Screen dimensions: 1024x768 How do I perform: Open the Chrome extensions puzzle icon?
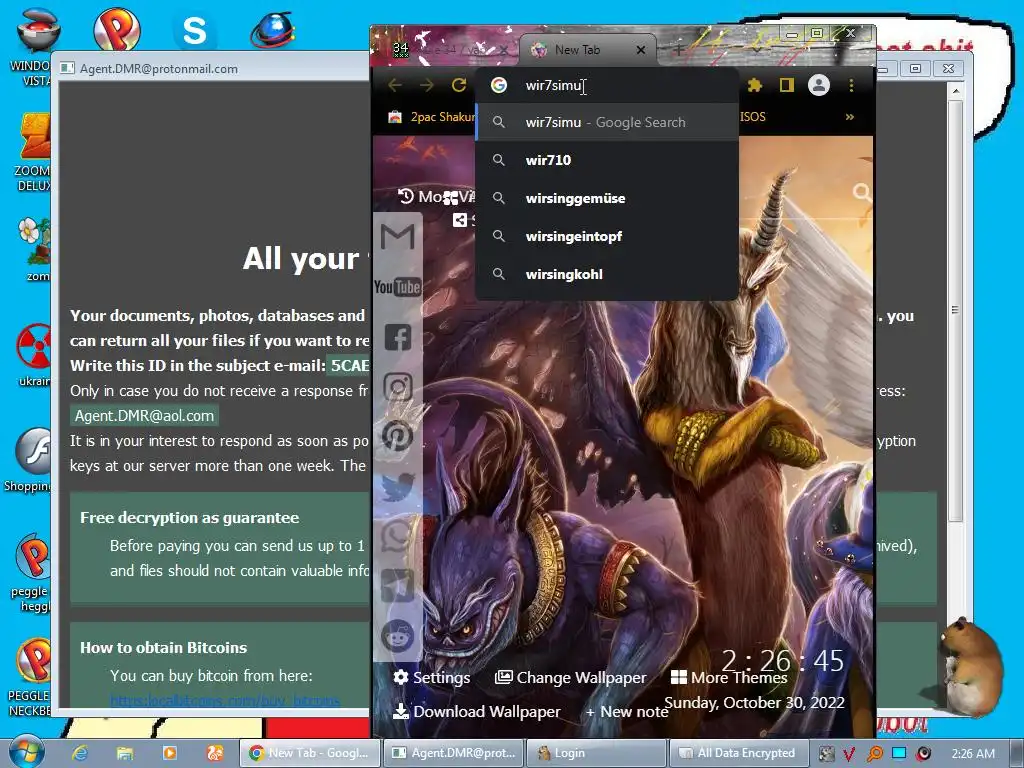pos(755,85)
